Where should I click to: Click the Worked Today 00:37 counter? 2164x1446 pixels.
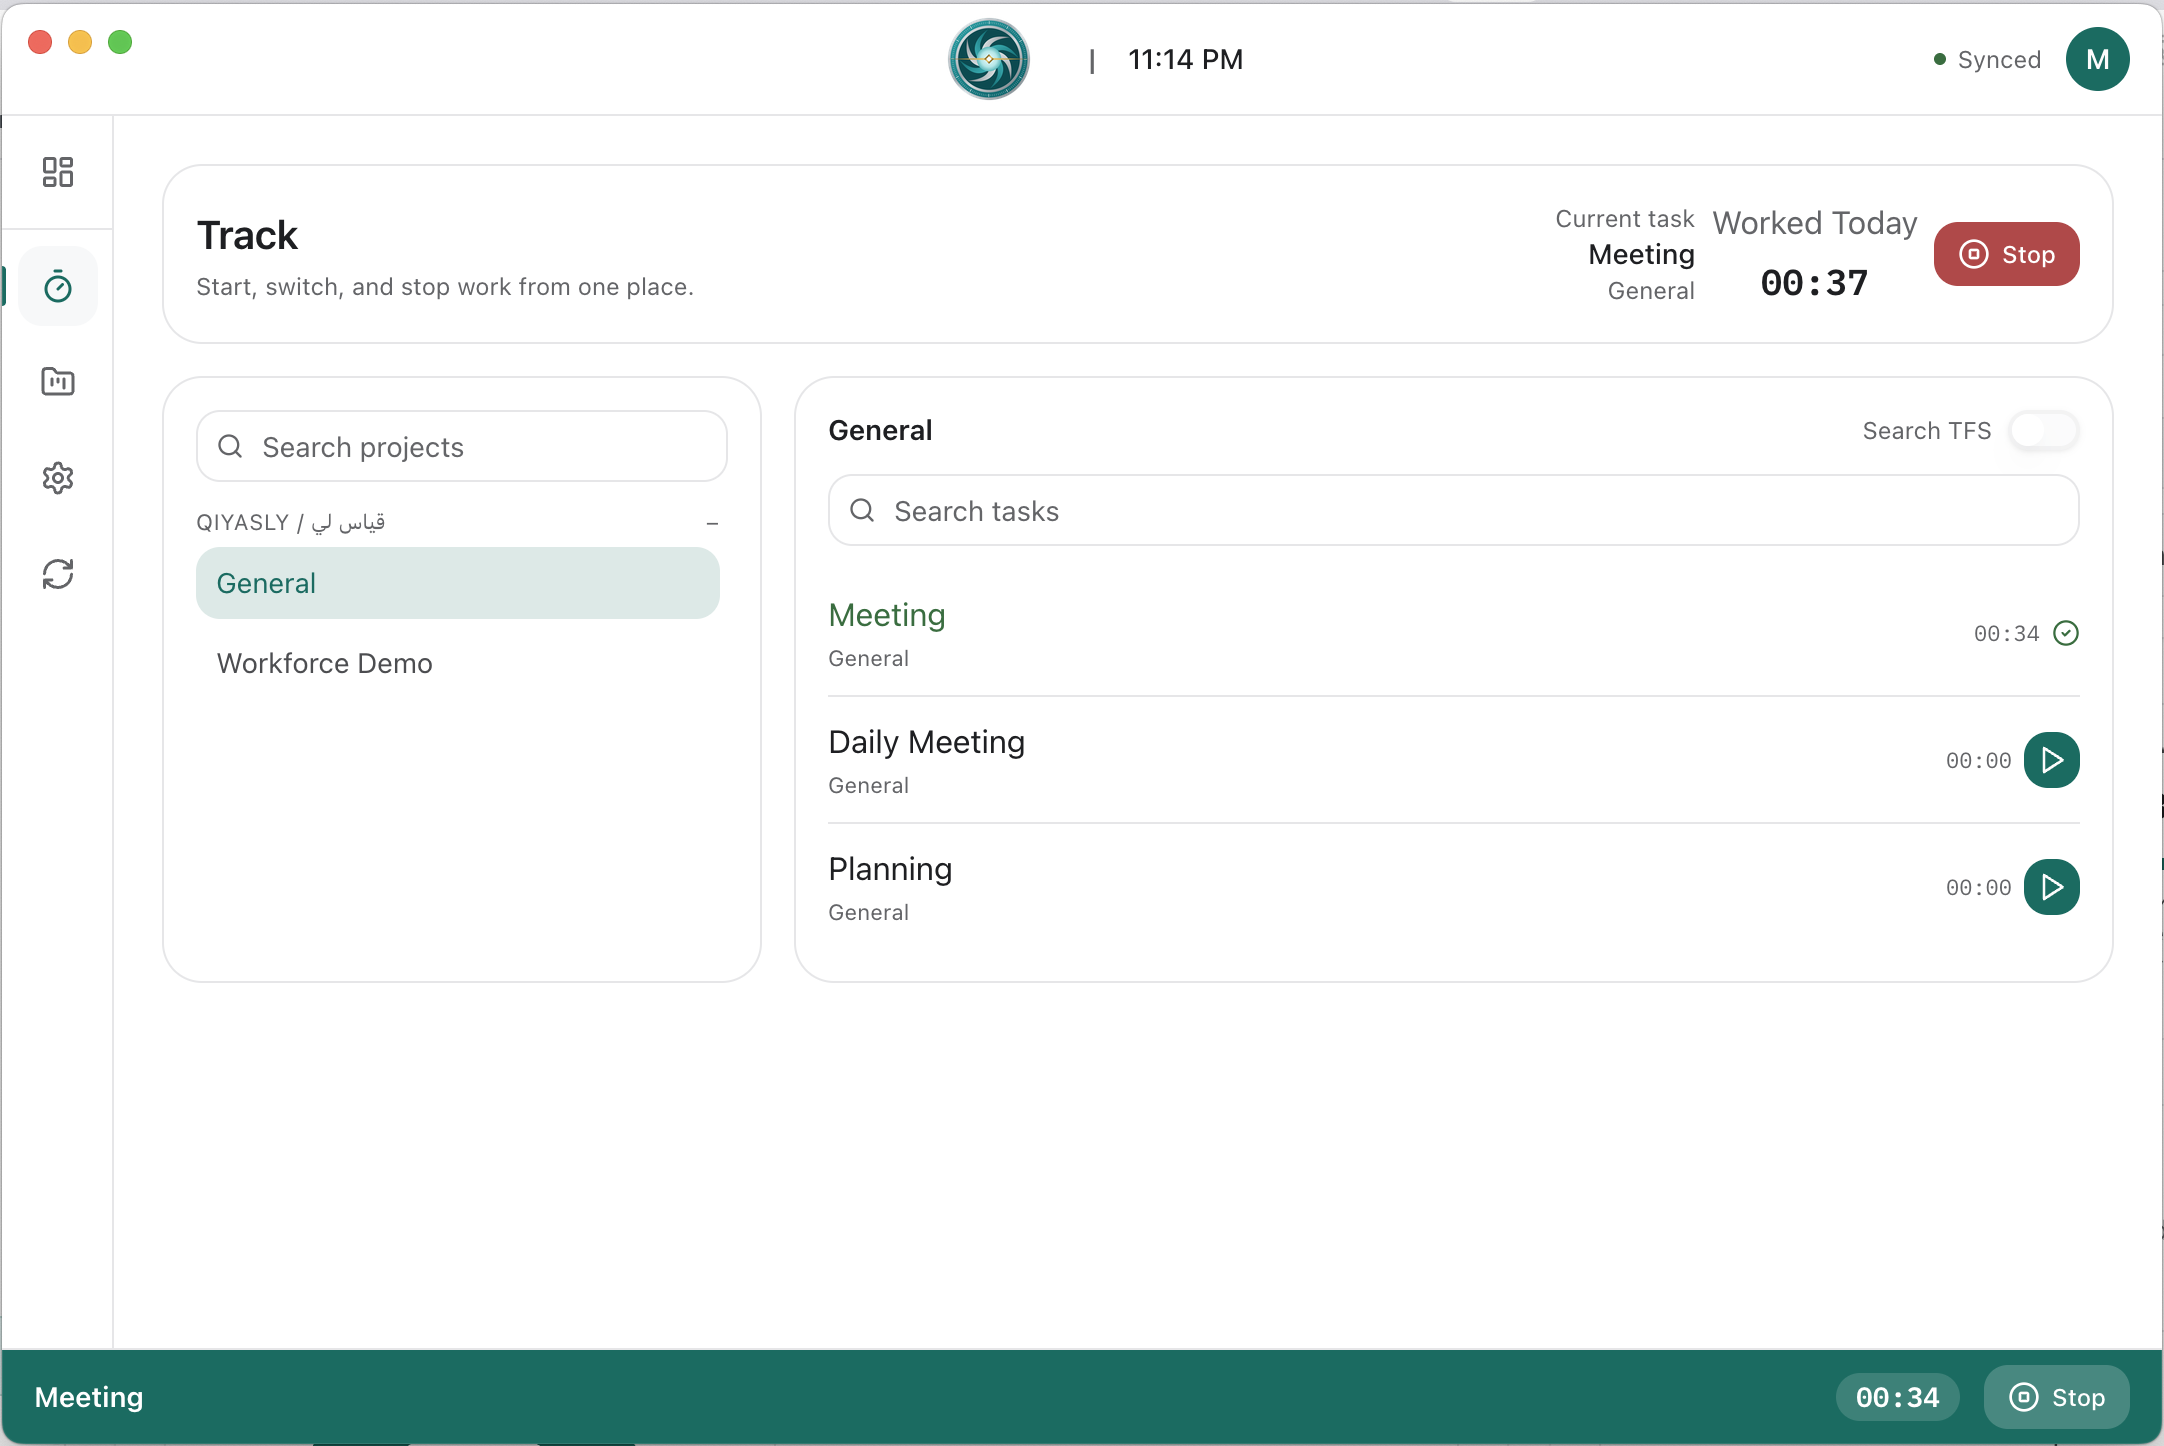coord(1814,283)
